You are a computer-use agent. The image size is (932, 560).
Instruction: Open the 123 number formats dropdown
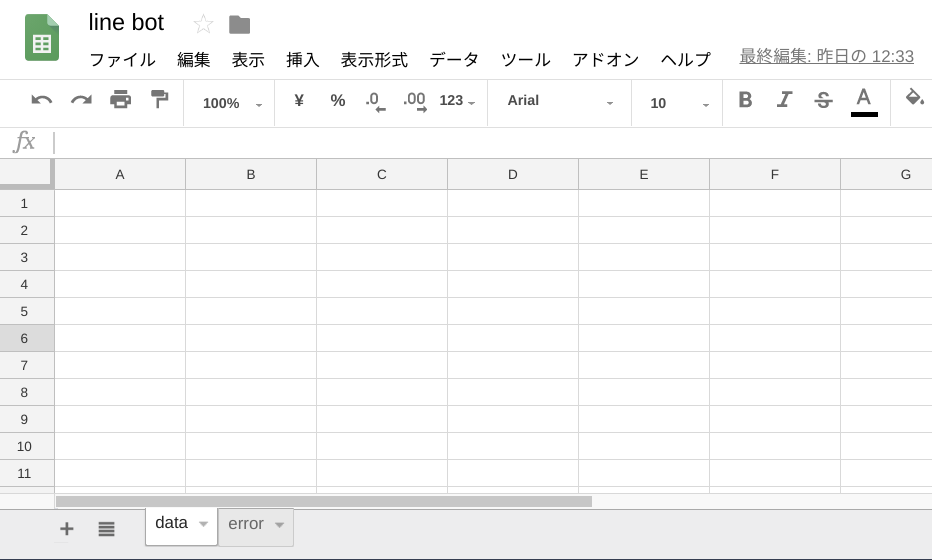click(457, 101)
